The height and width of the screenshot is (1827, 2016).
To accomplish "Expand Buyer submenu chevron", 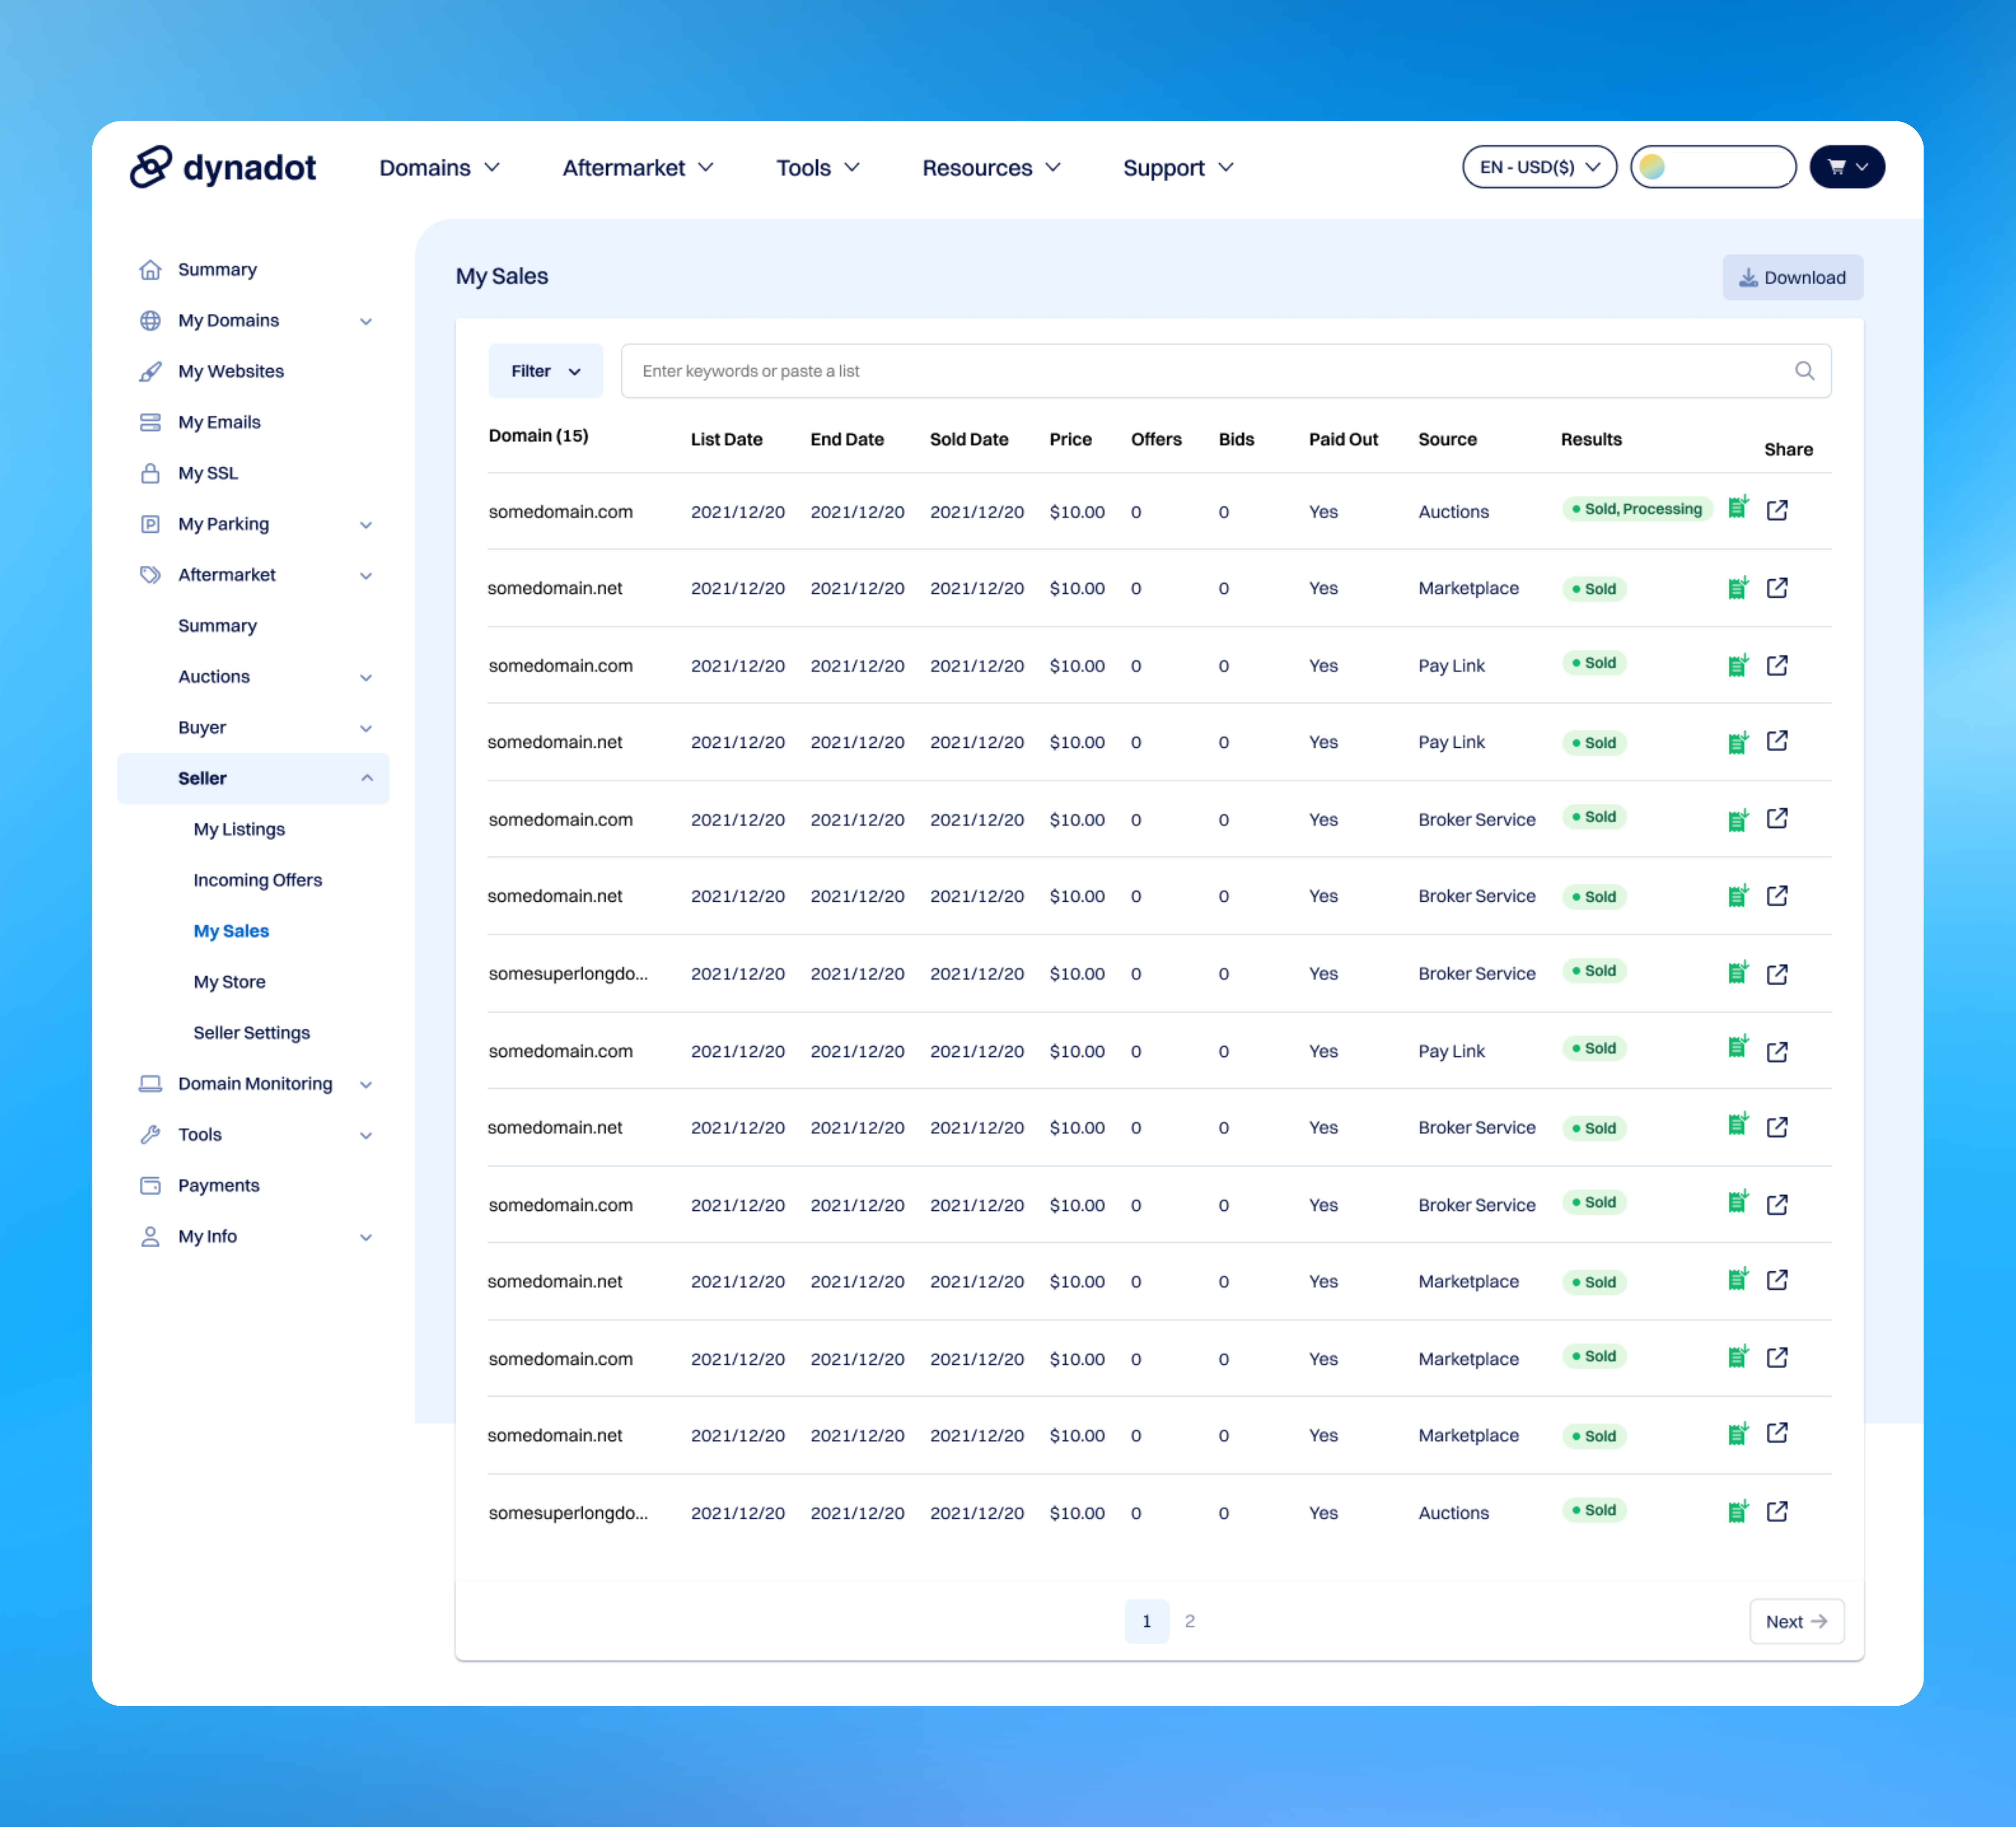I will [x=366, y=729].
